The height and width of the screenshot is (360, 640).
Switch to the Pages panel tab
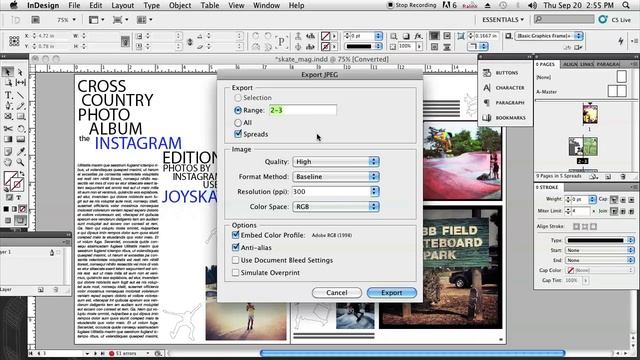click(x=546, y=64)
